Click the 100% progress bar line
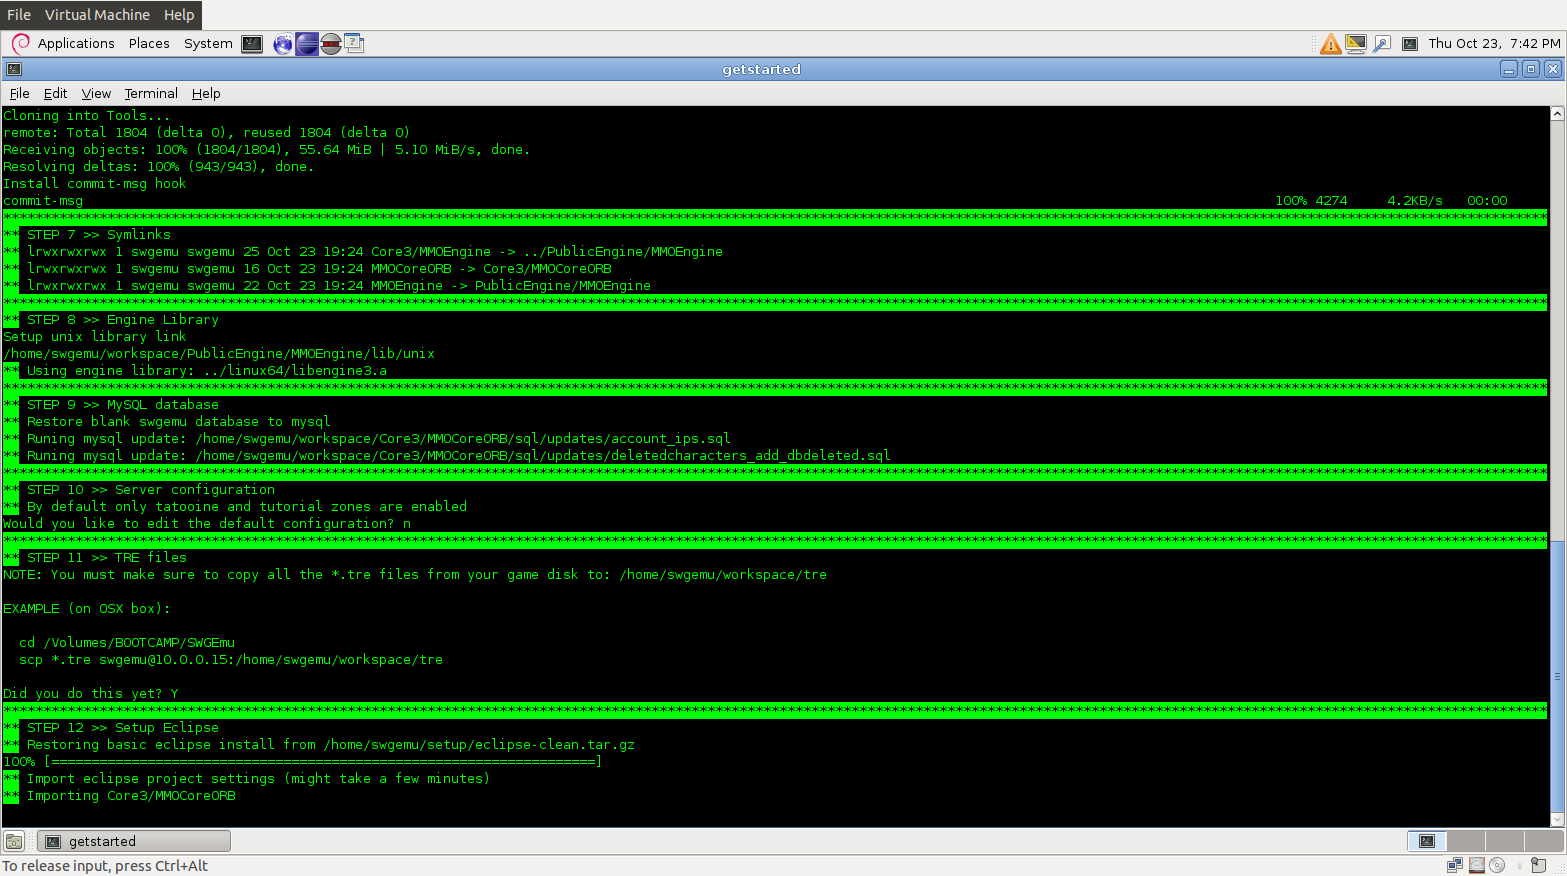Viewport: 1567px width, 876px height. coord(302,762)
